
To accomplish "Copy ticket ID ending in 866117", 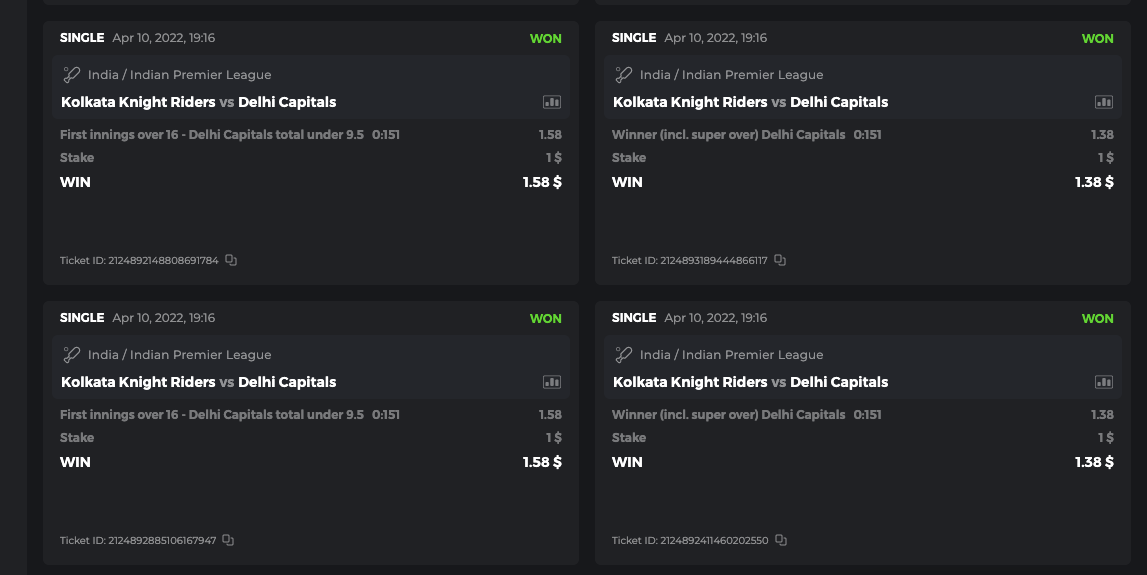I will pyautogui.click(x=780, y=260).
